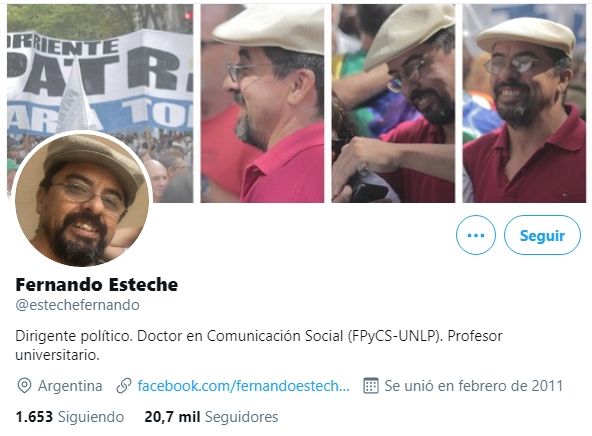This screenshot has width=592, height=436.
Task: Click the Fernando Esteche display name
Action: [97, 285]
